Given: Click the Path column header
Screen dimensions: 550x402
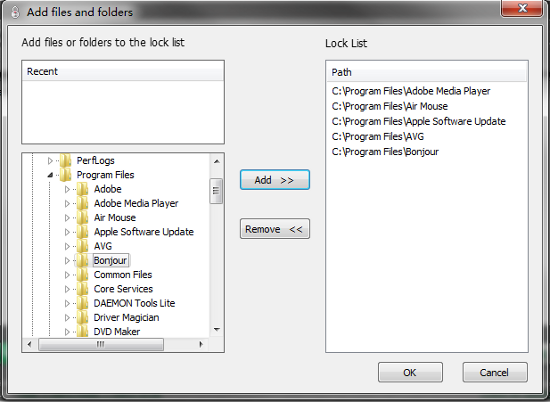Looking at the screenshot, I should click(426, 72).
